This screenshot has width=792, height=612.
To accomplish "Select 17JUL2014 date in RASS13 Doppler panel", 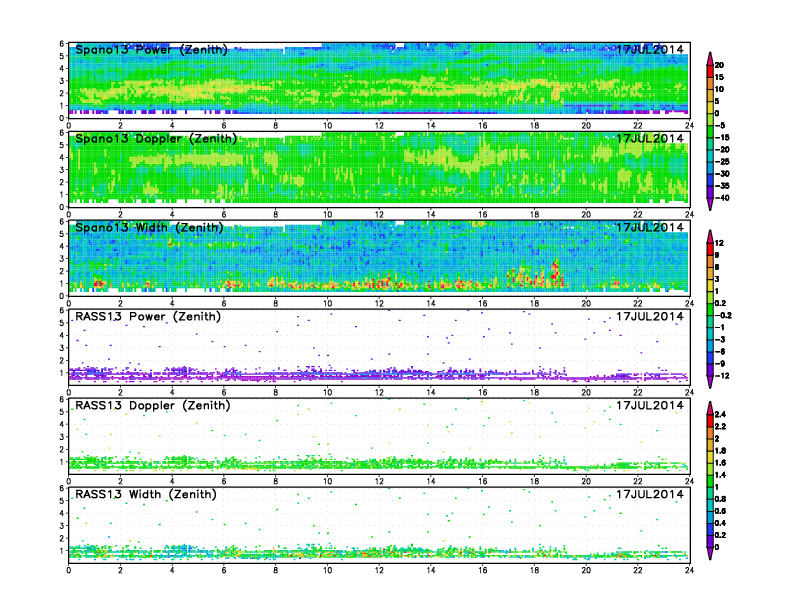I will tap(650, 405).
